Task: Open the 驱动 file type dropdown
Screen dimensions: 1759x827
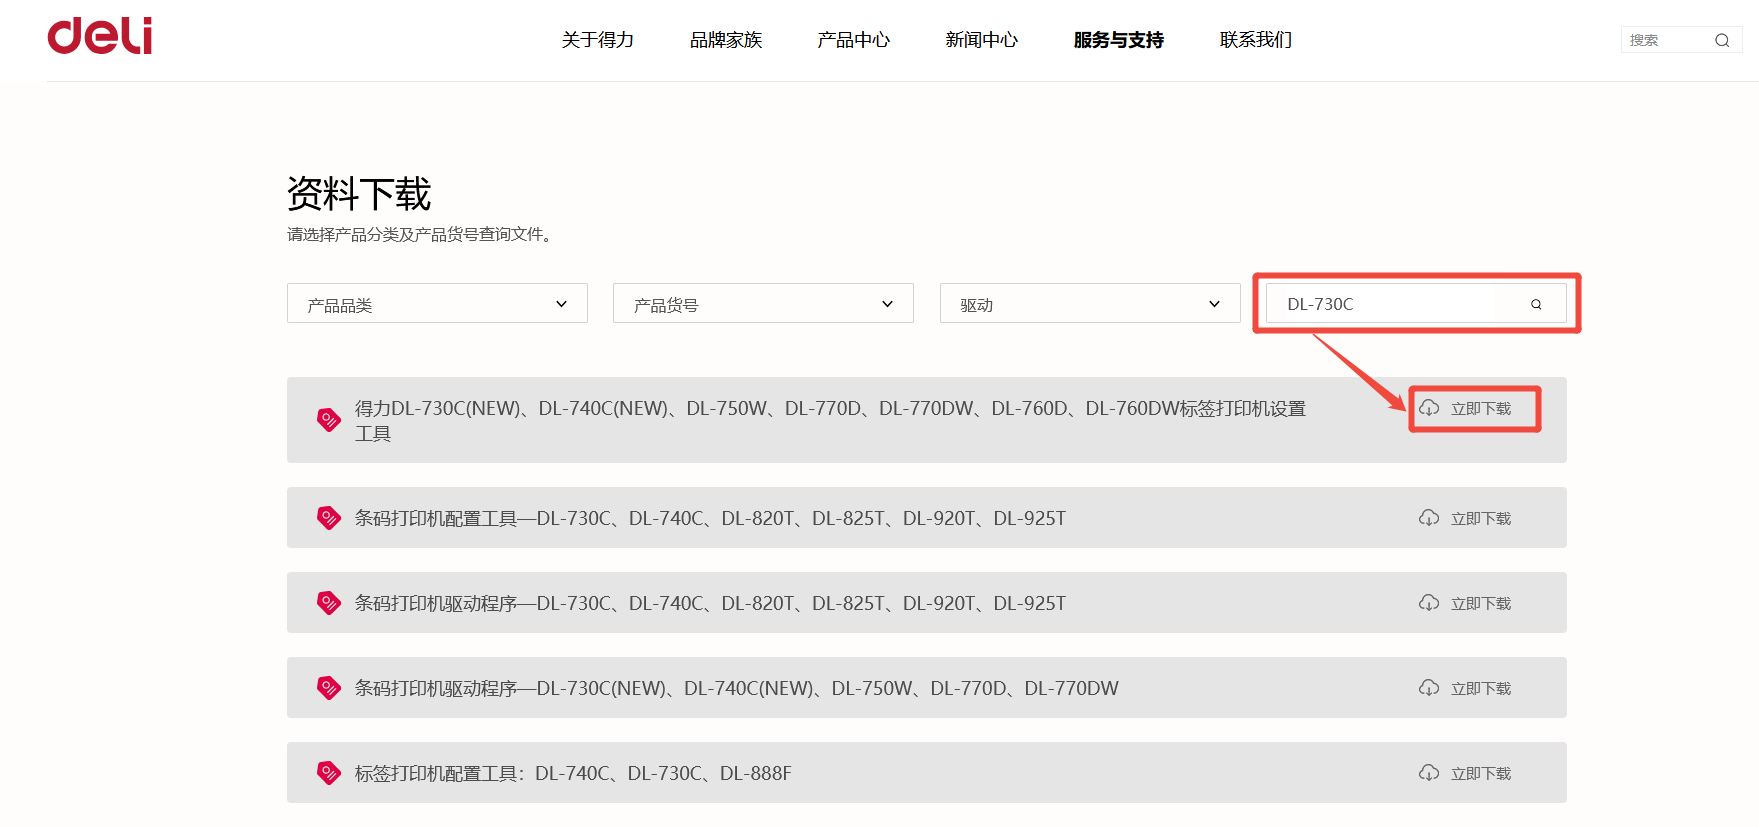Action: click(1090, 304)
